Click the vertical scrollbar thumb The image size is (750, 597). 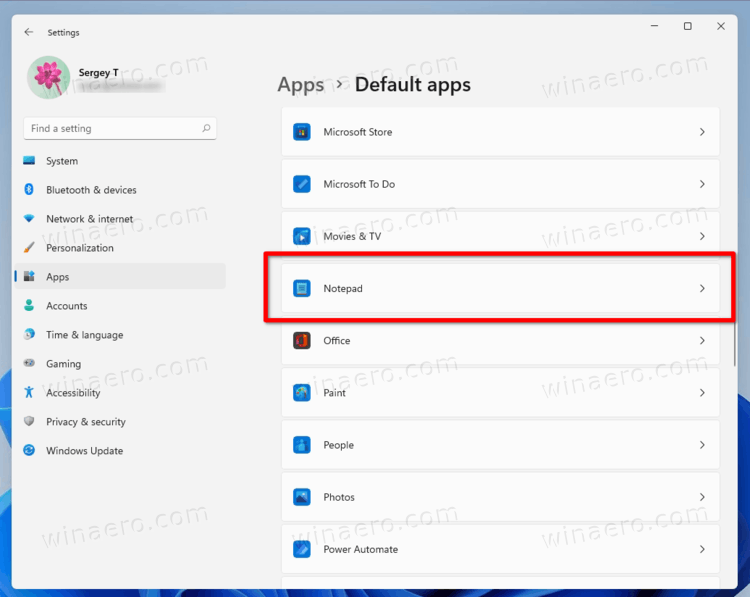[x=735, y=344]
